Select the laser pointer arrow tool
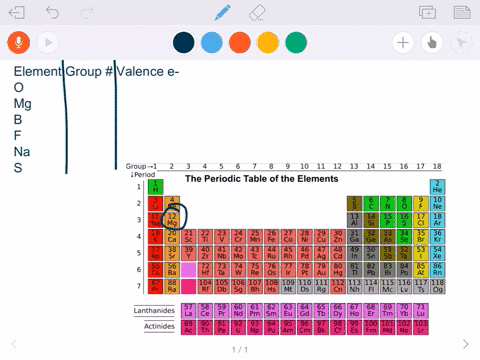The width and height of the screenshot is (480, 360). tap(461, 43)
